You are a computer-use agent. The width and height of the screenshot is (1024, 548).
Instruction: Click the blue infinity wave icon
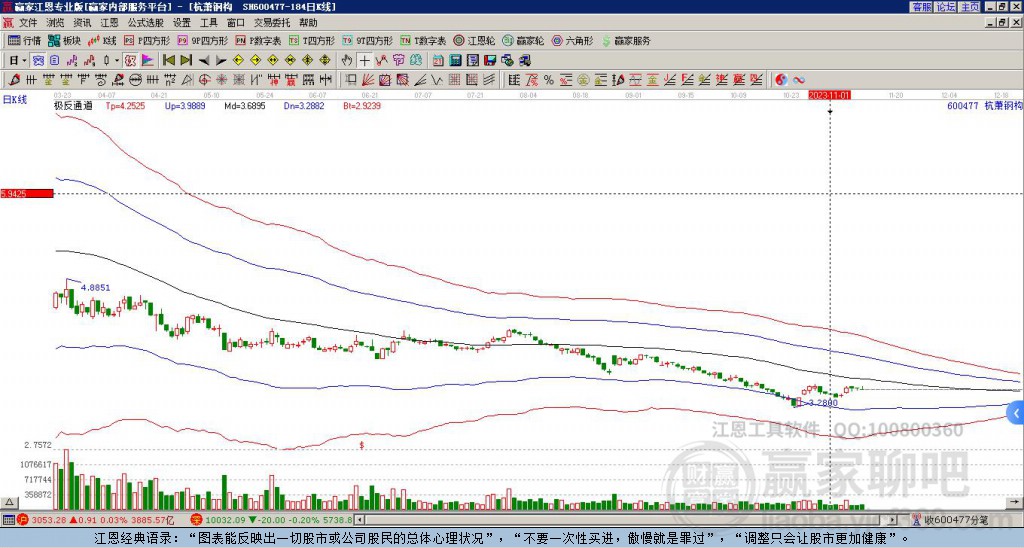click(x=799, y=80)
